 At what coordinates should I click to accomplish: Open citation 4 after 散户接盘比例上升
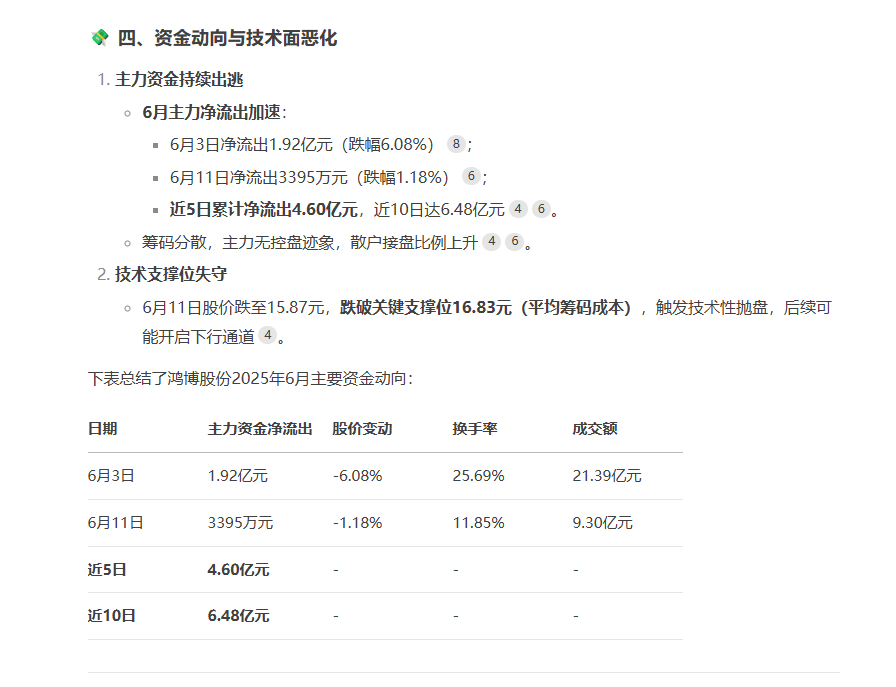pos(491,242)
